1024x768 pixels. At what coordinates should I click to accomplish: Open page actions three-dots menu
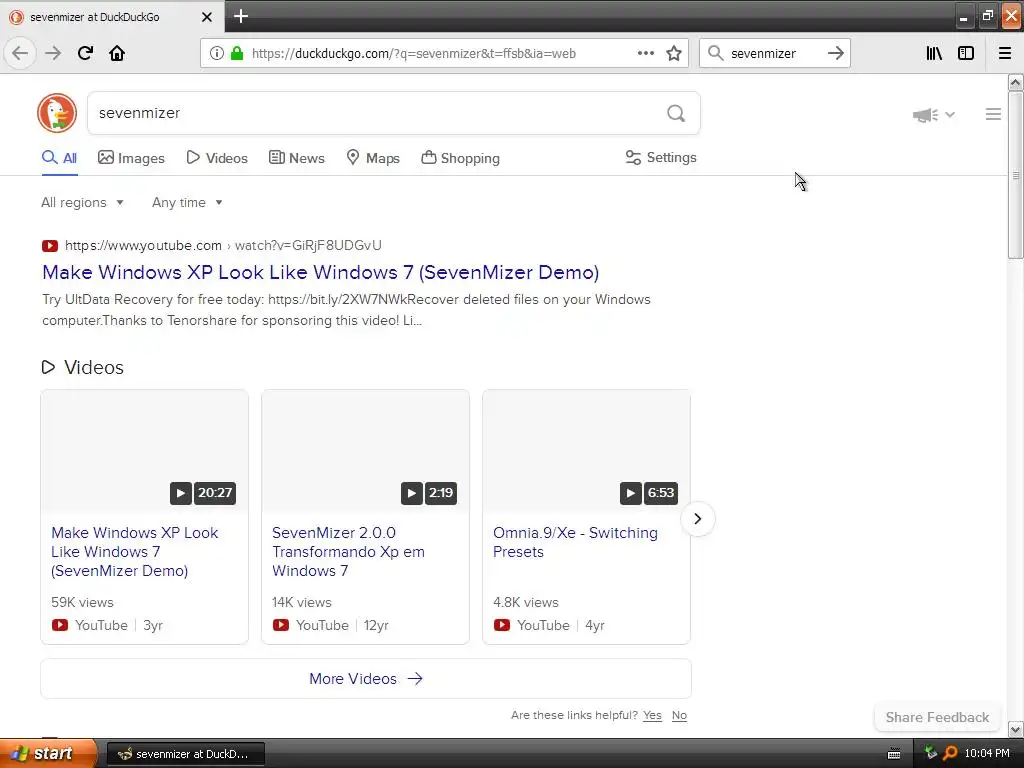pyautogui.click(x=646, y=53)
